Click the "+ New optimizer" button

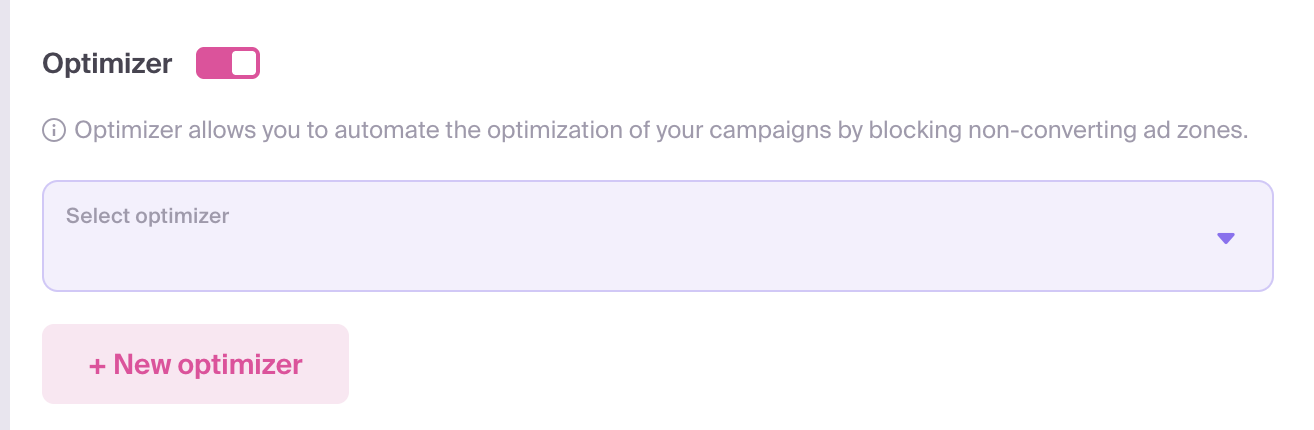tap(195, 364)
